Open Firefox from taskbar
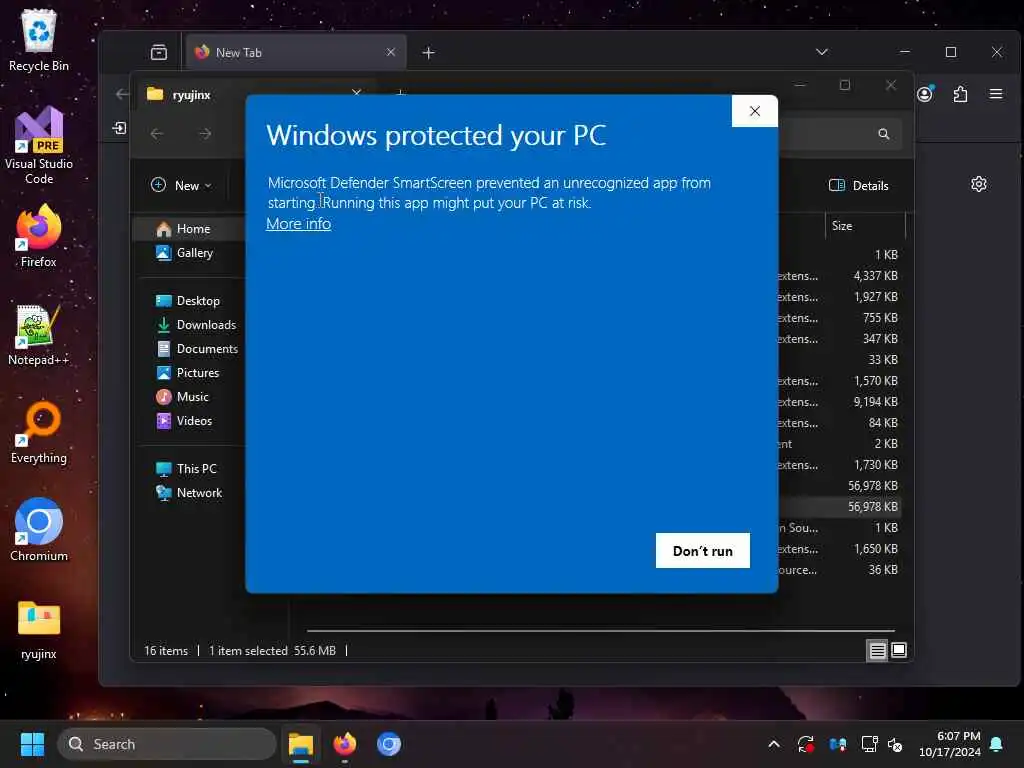The height and width of the screenshot is (768, 1024). point(345,744)
